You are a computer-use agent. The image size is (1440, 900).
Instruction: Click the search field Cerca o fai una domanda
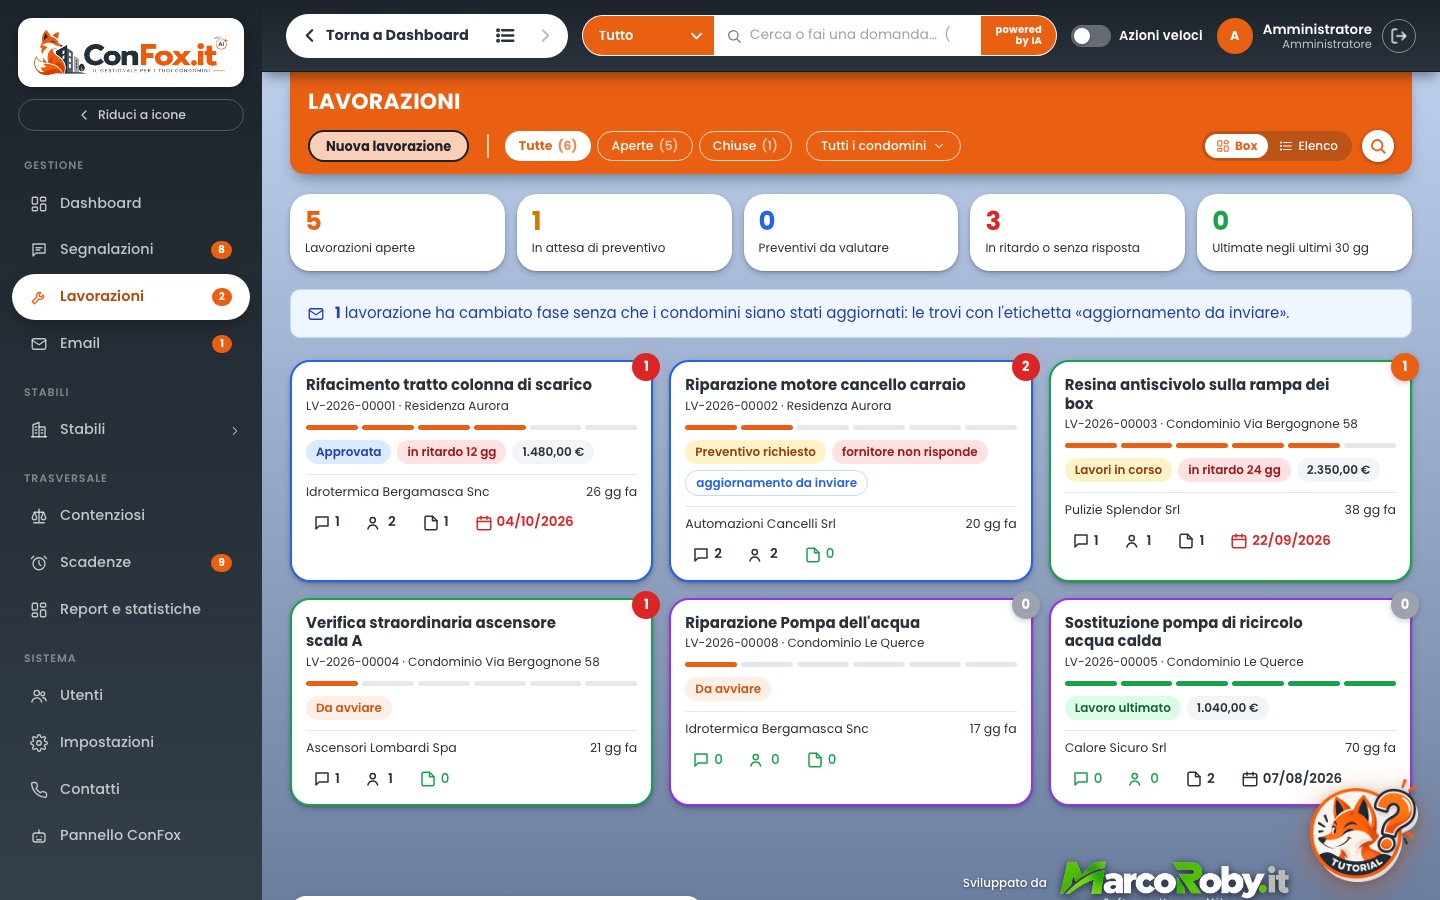847,35
